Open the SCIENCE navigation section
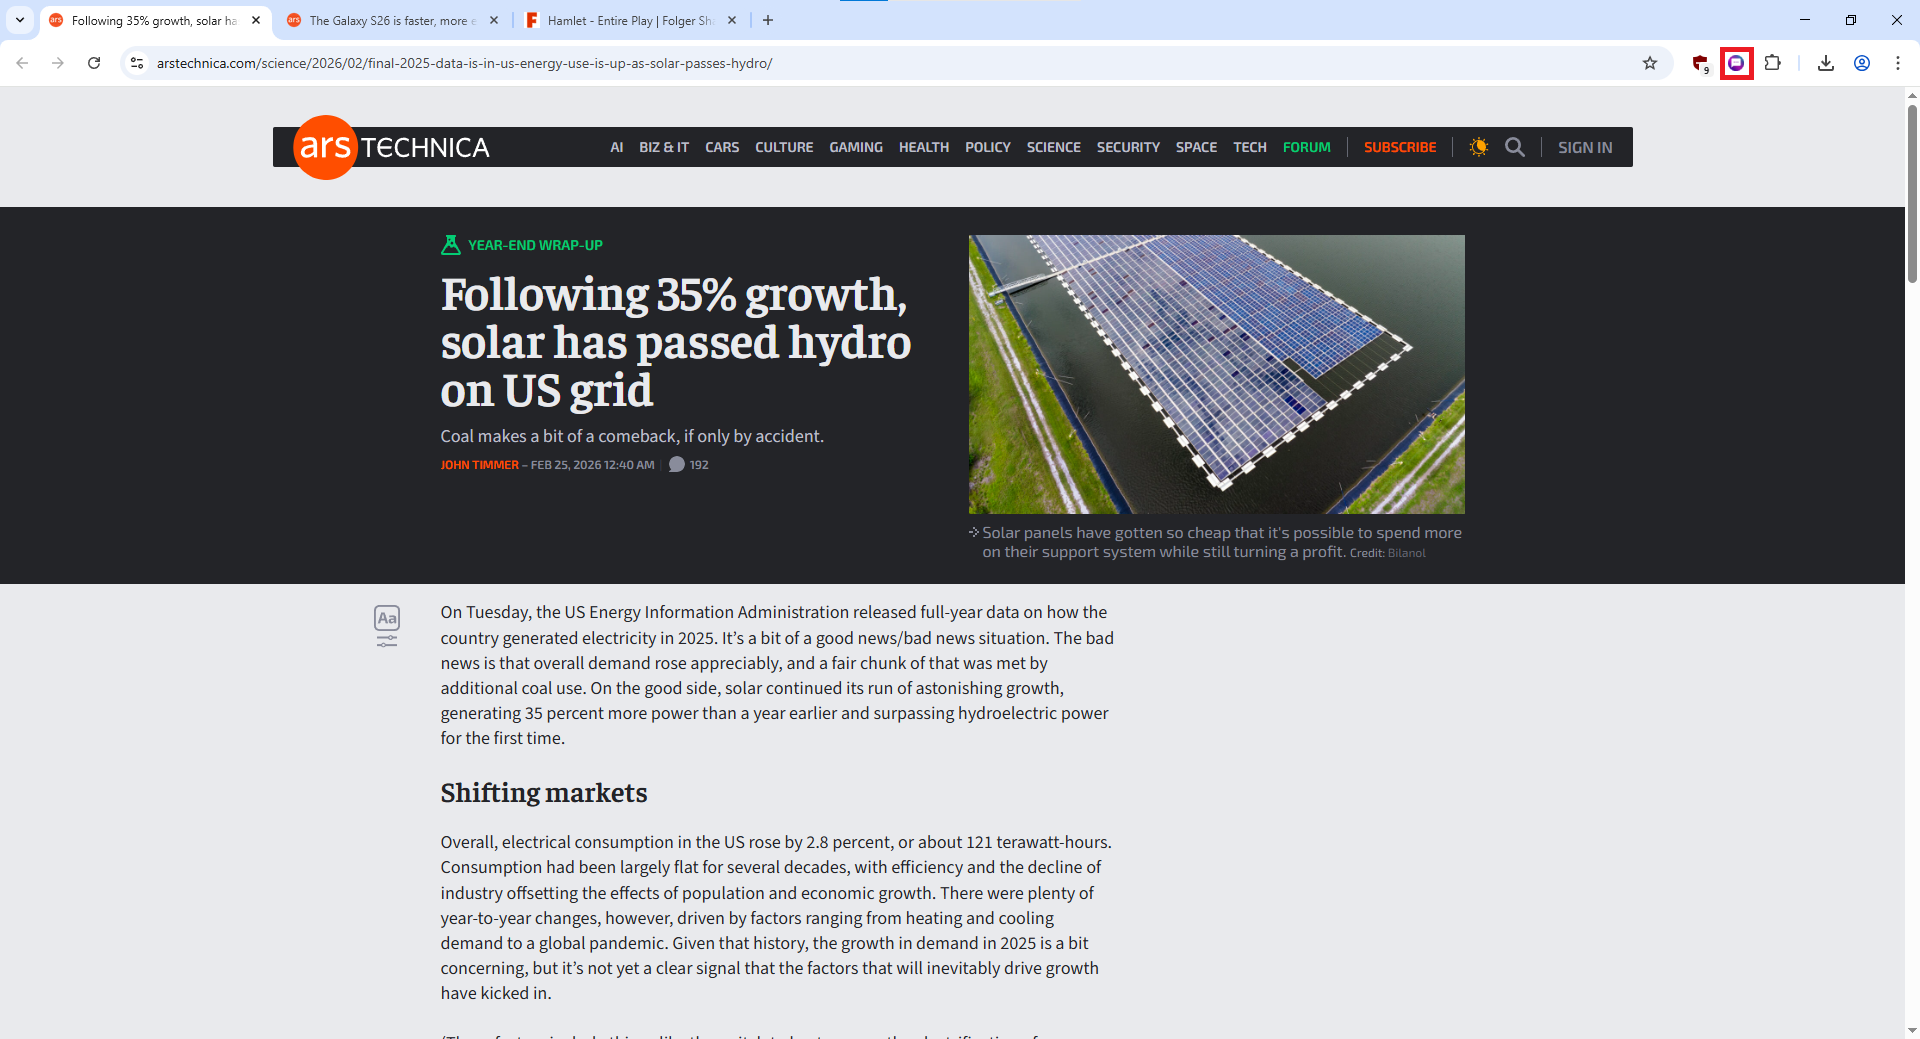 [x=1053, y=147]
